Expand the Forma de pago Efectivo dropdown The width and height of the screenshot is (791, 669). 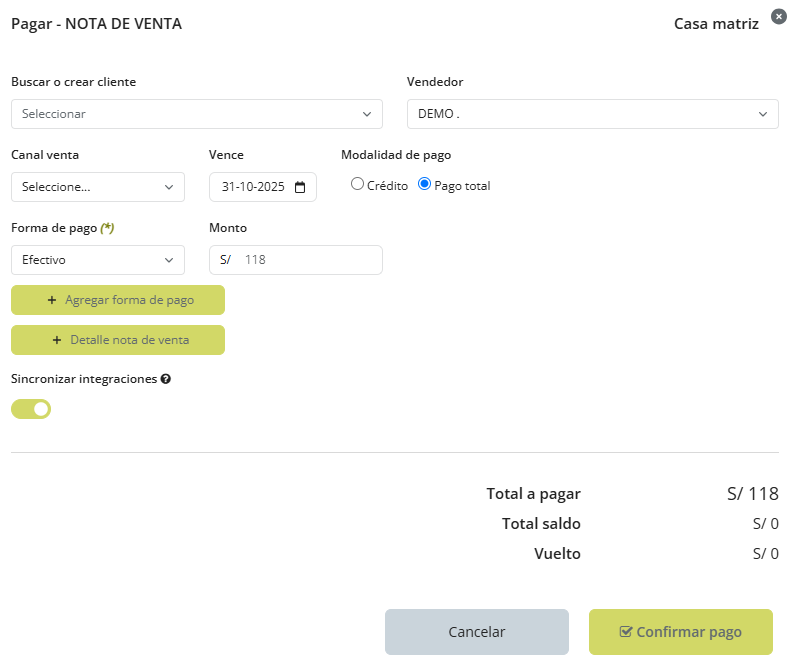97,260
